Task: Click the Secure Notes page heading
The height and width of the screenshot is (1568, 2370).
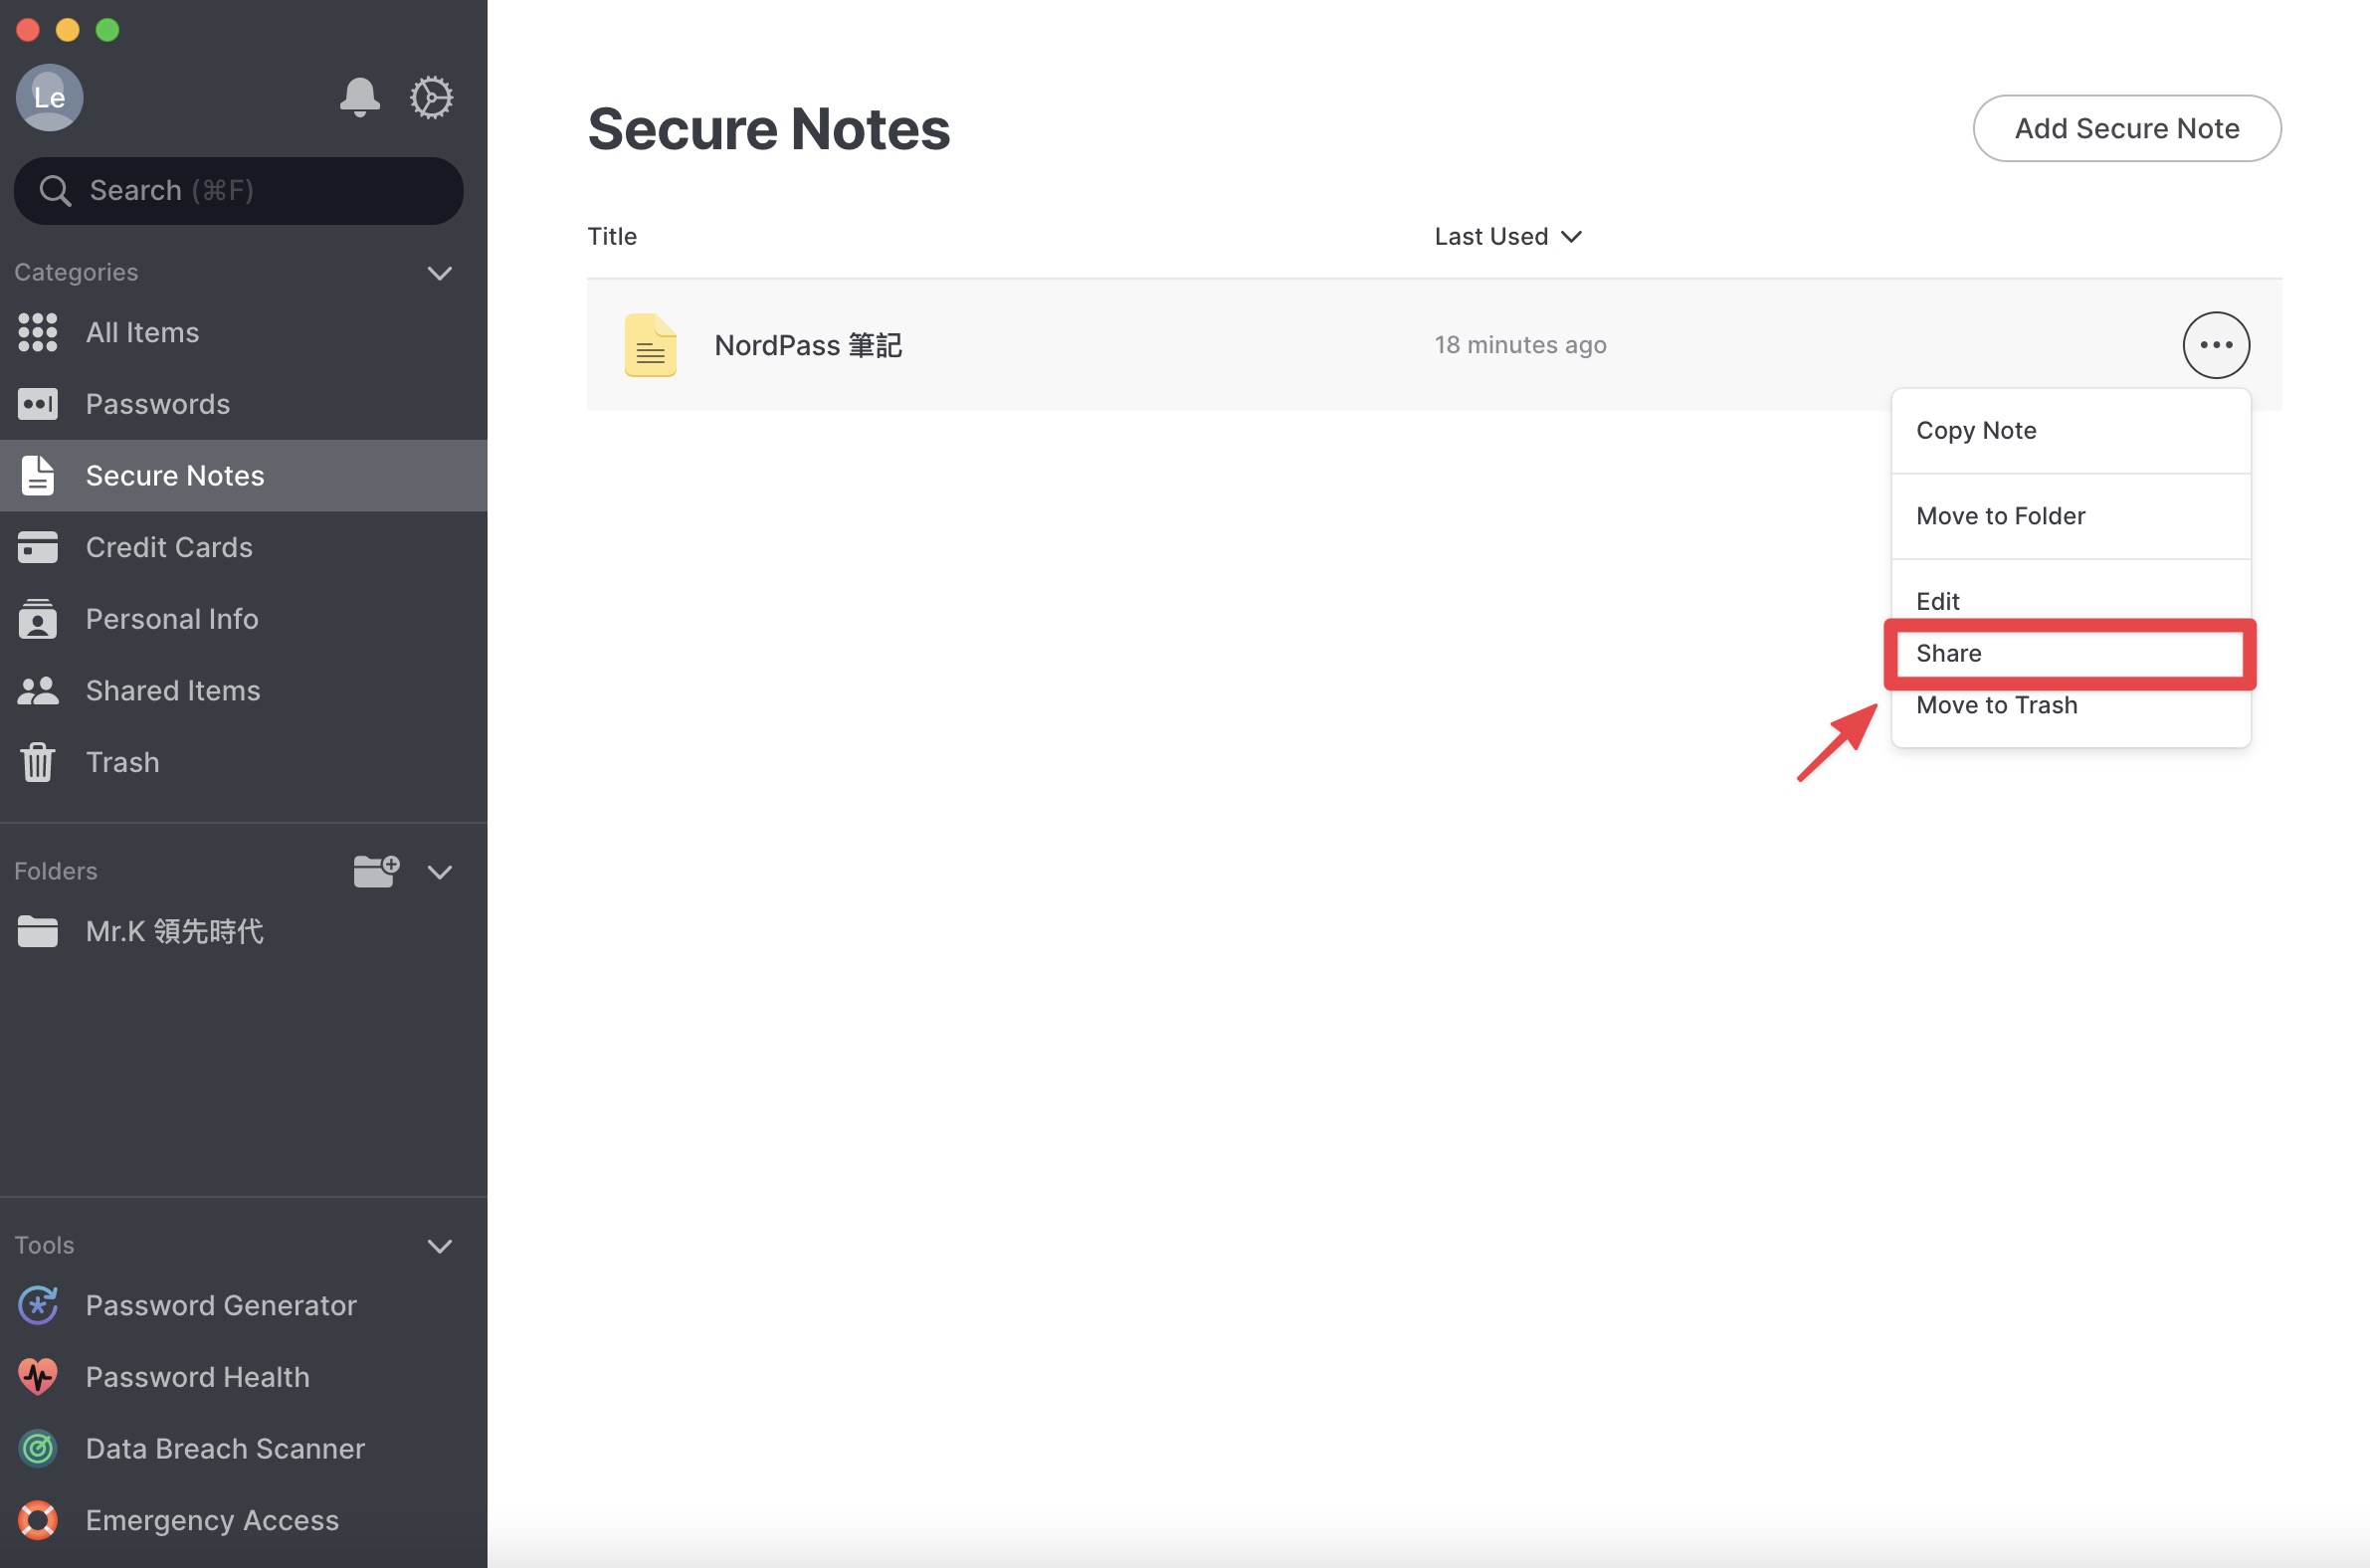Action: point(769,129)
